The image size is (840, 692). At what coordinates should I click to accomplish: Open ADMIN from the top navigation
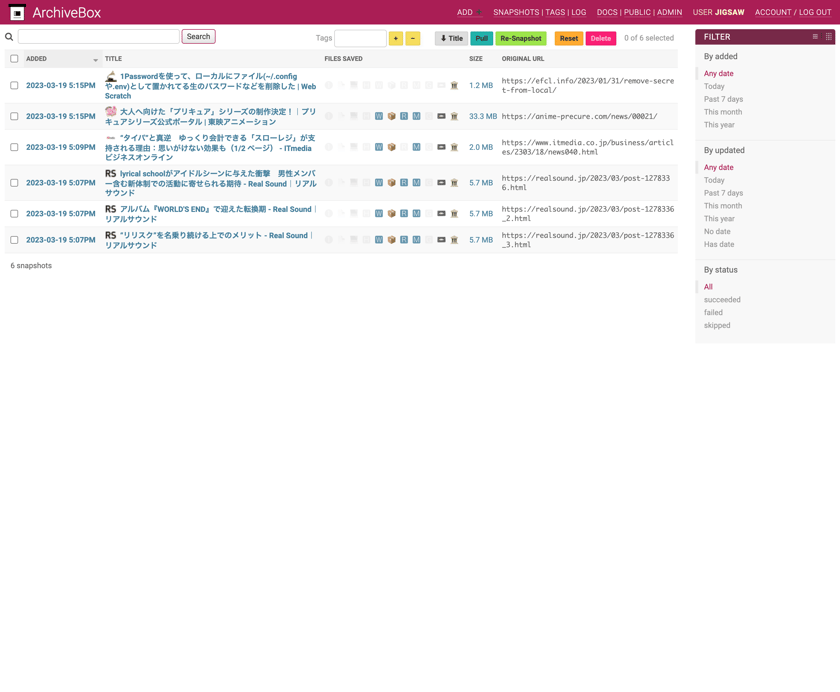(670, 12)
